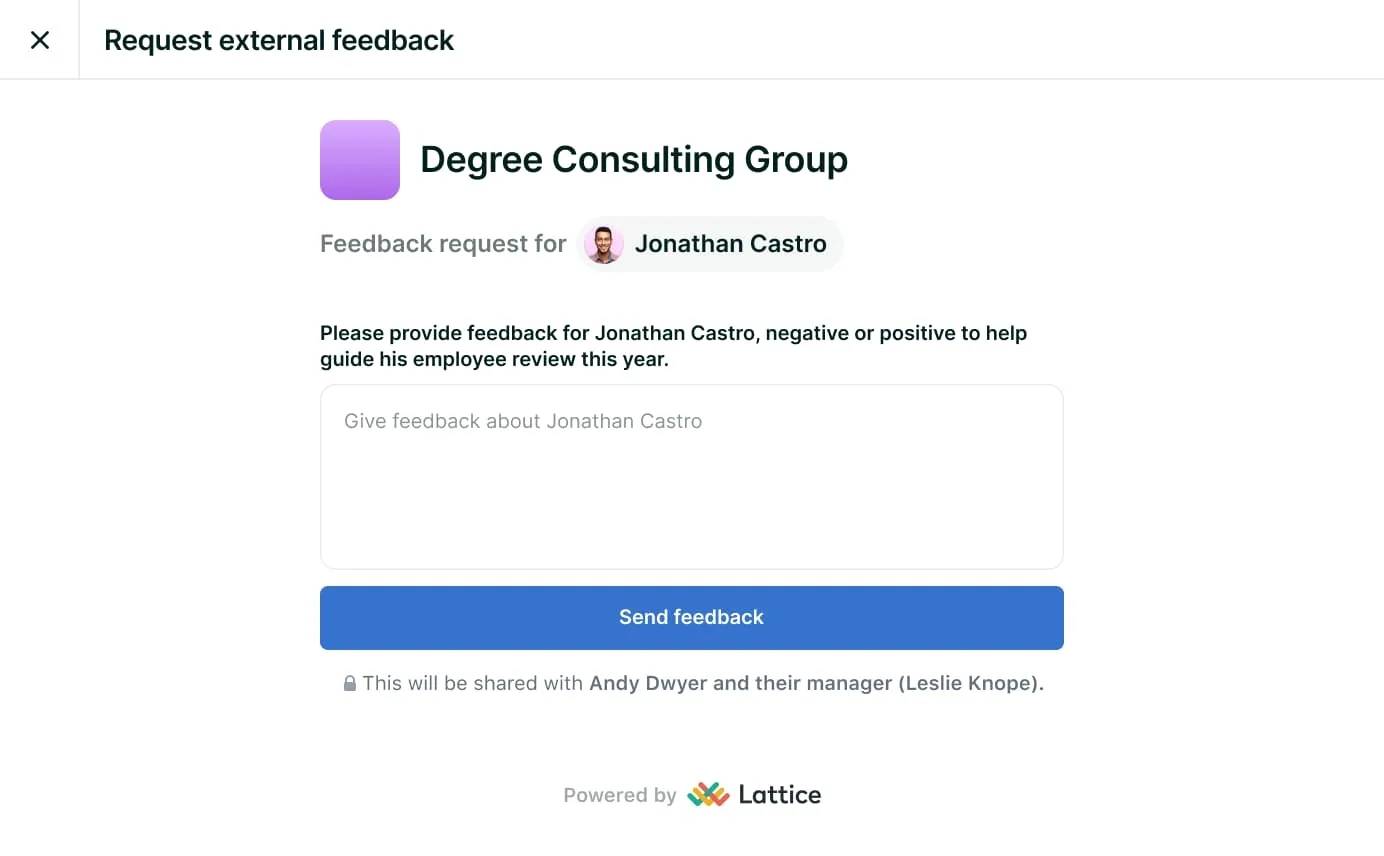Click the 'Powered by' footer text
Image resolution: width=1384 pixels, height=856 pixels.
[620, 796]
